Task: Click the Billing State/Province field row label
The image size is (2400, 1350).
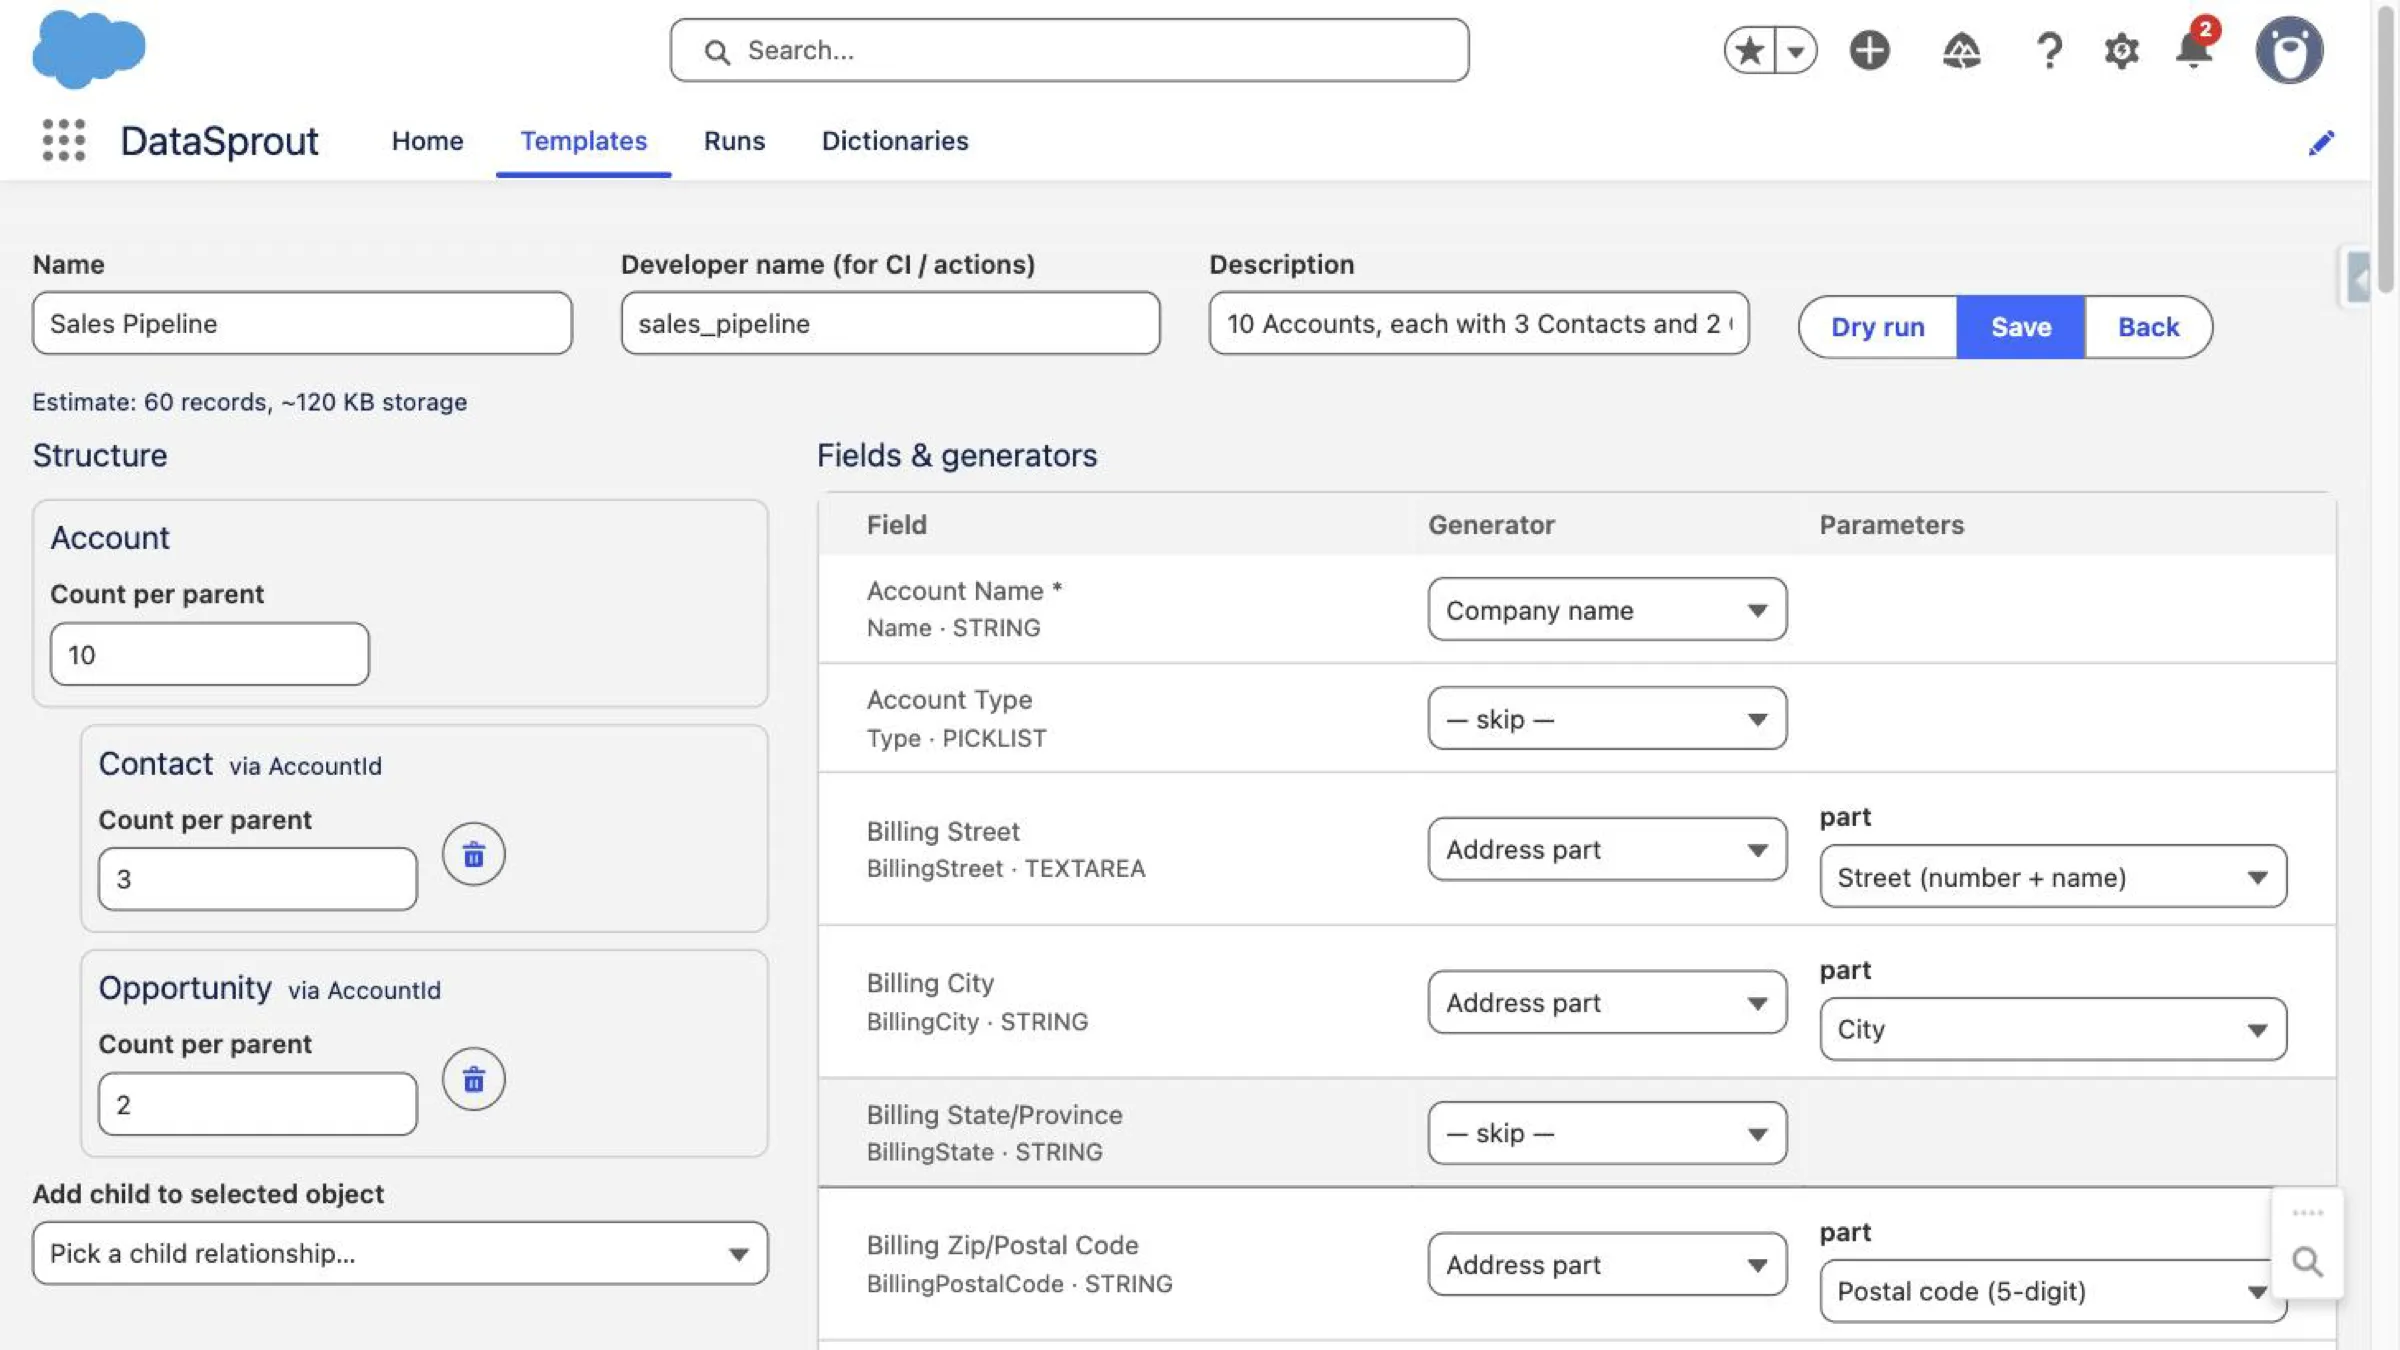Action: click(994, 1115)
